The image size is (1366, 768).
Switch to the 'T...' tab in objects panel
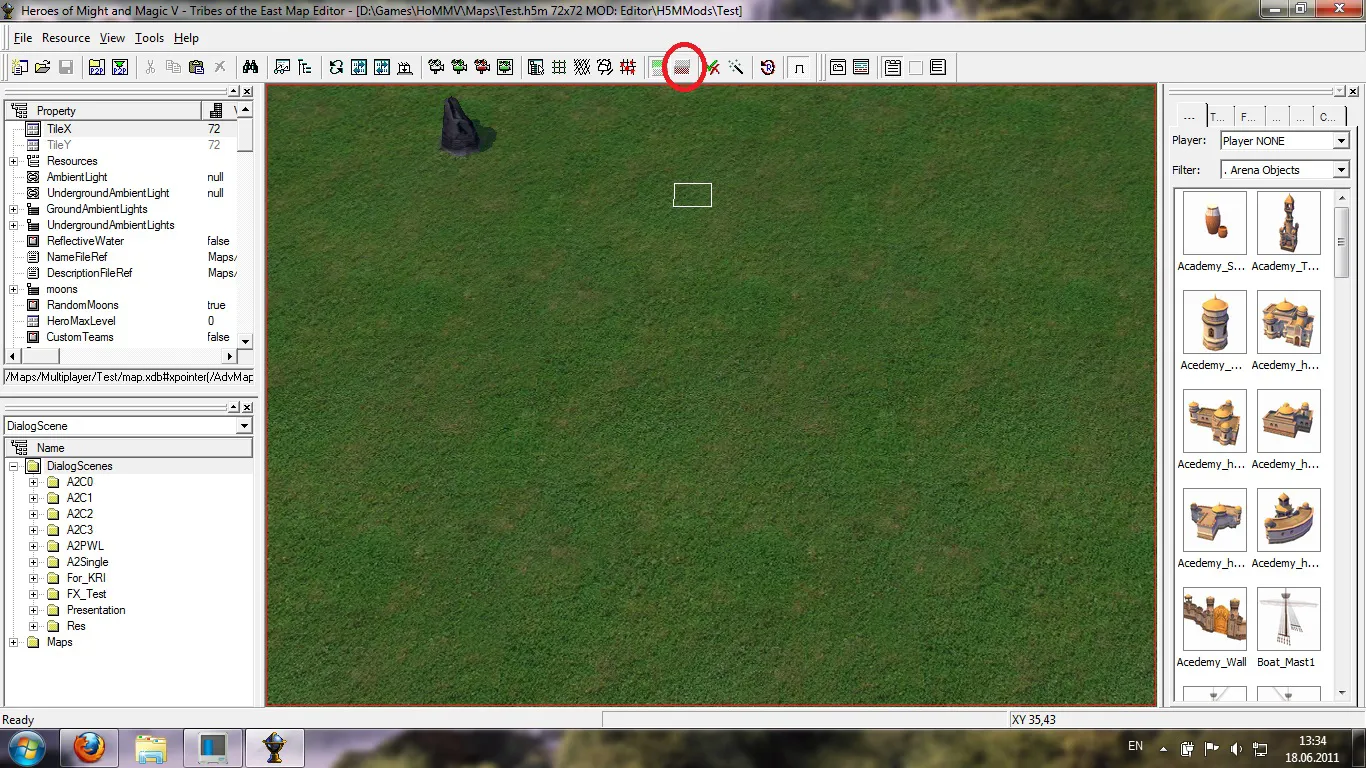click(x=1218, y=116)
